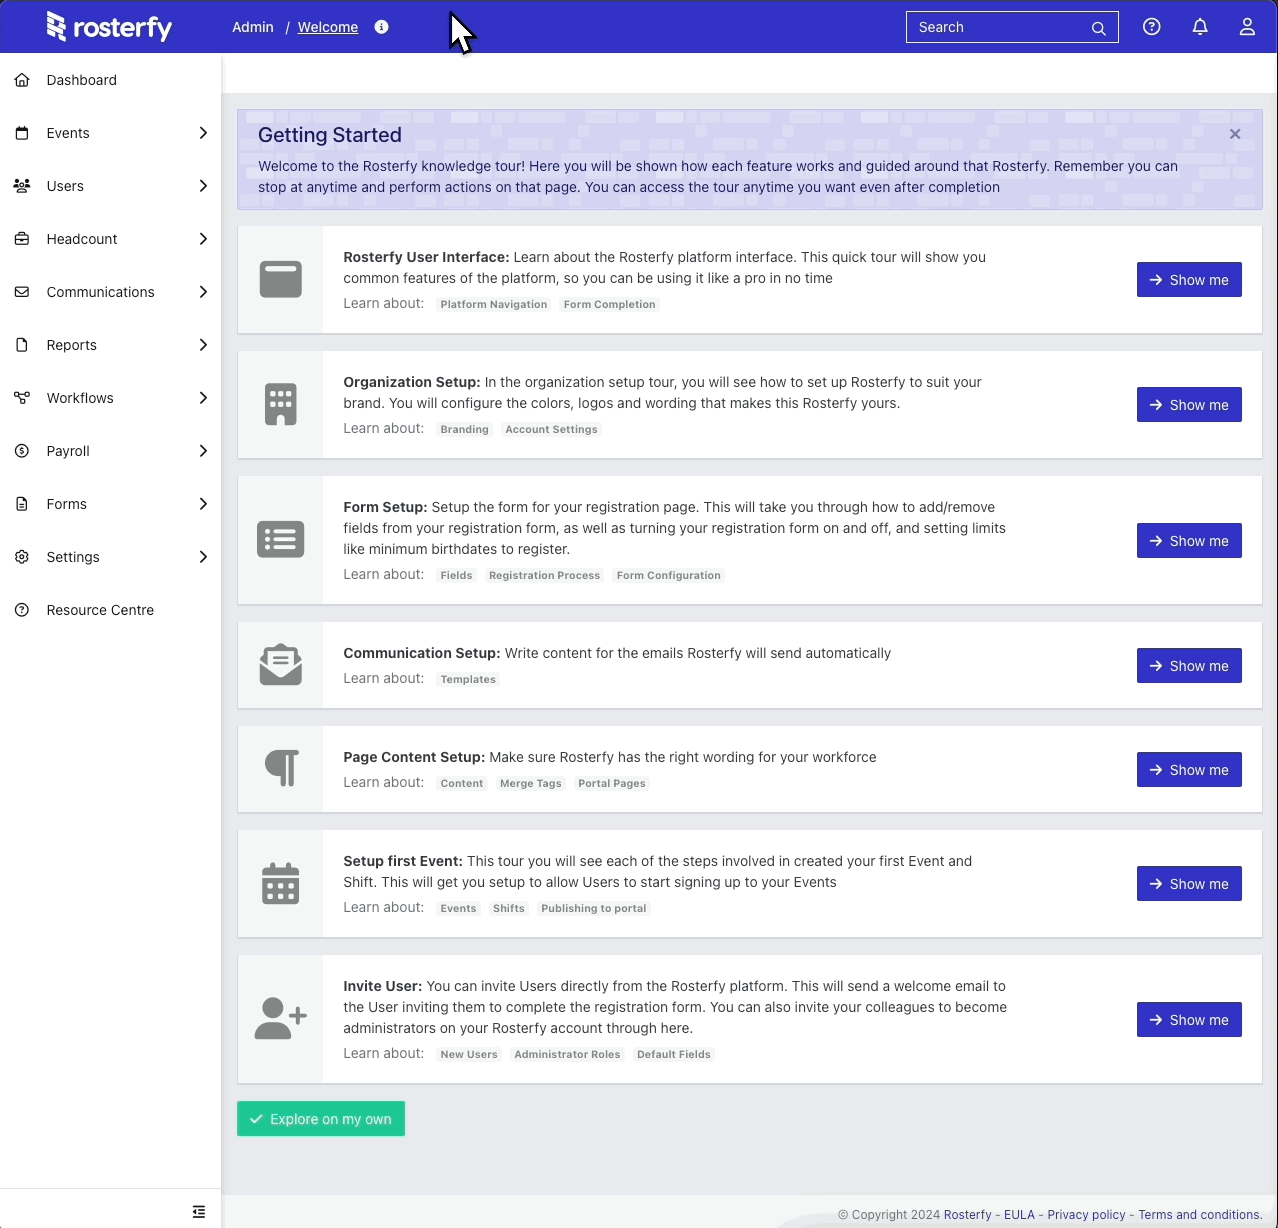Open the notifications bell icon
This screenshot has height=1228, width=1278.
point(1200,27)
